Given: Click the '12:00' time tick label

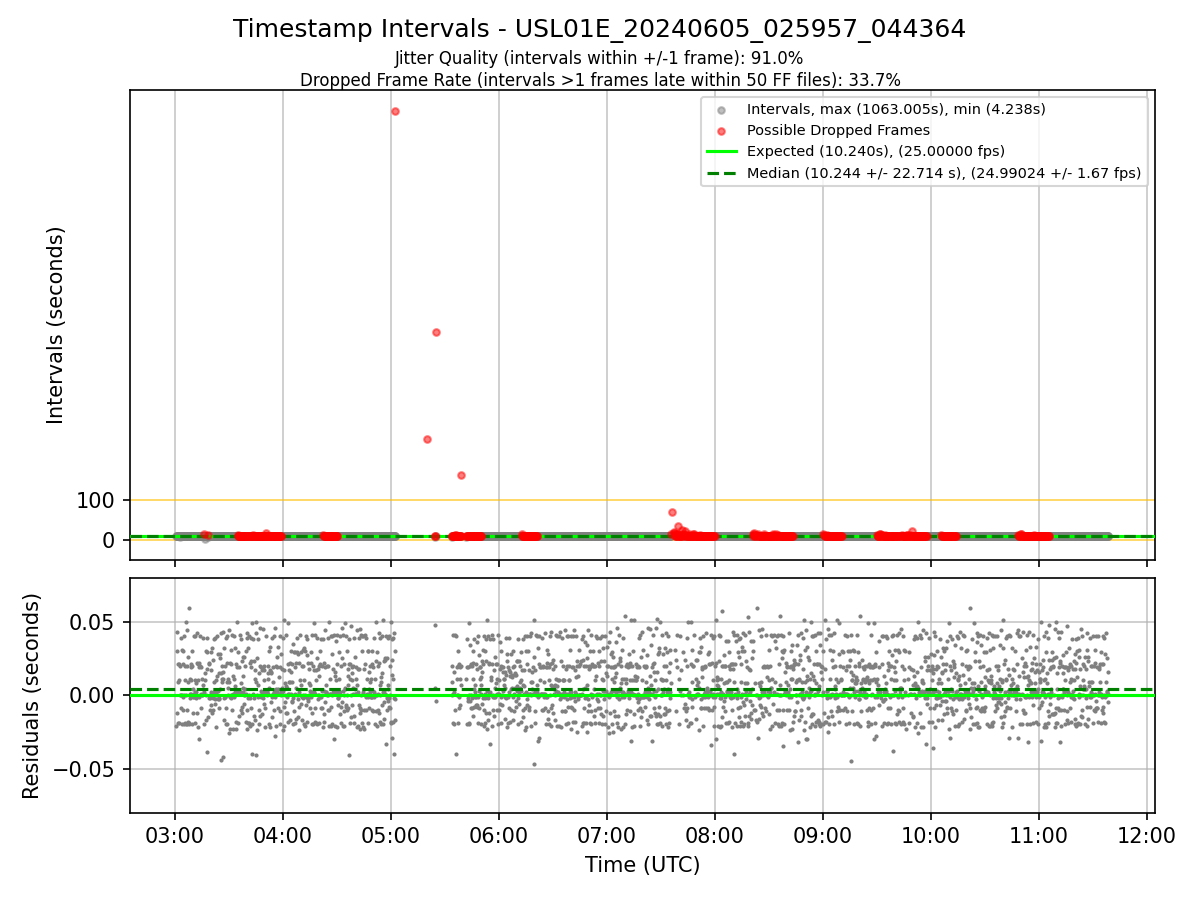Looking at the screenshot, I should tap(1147, 836).
